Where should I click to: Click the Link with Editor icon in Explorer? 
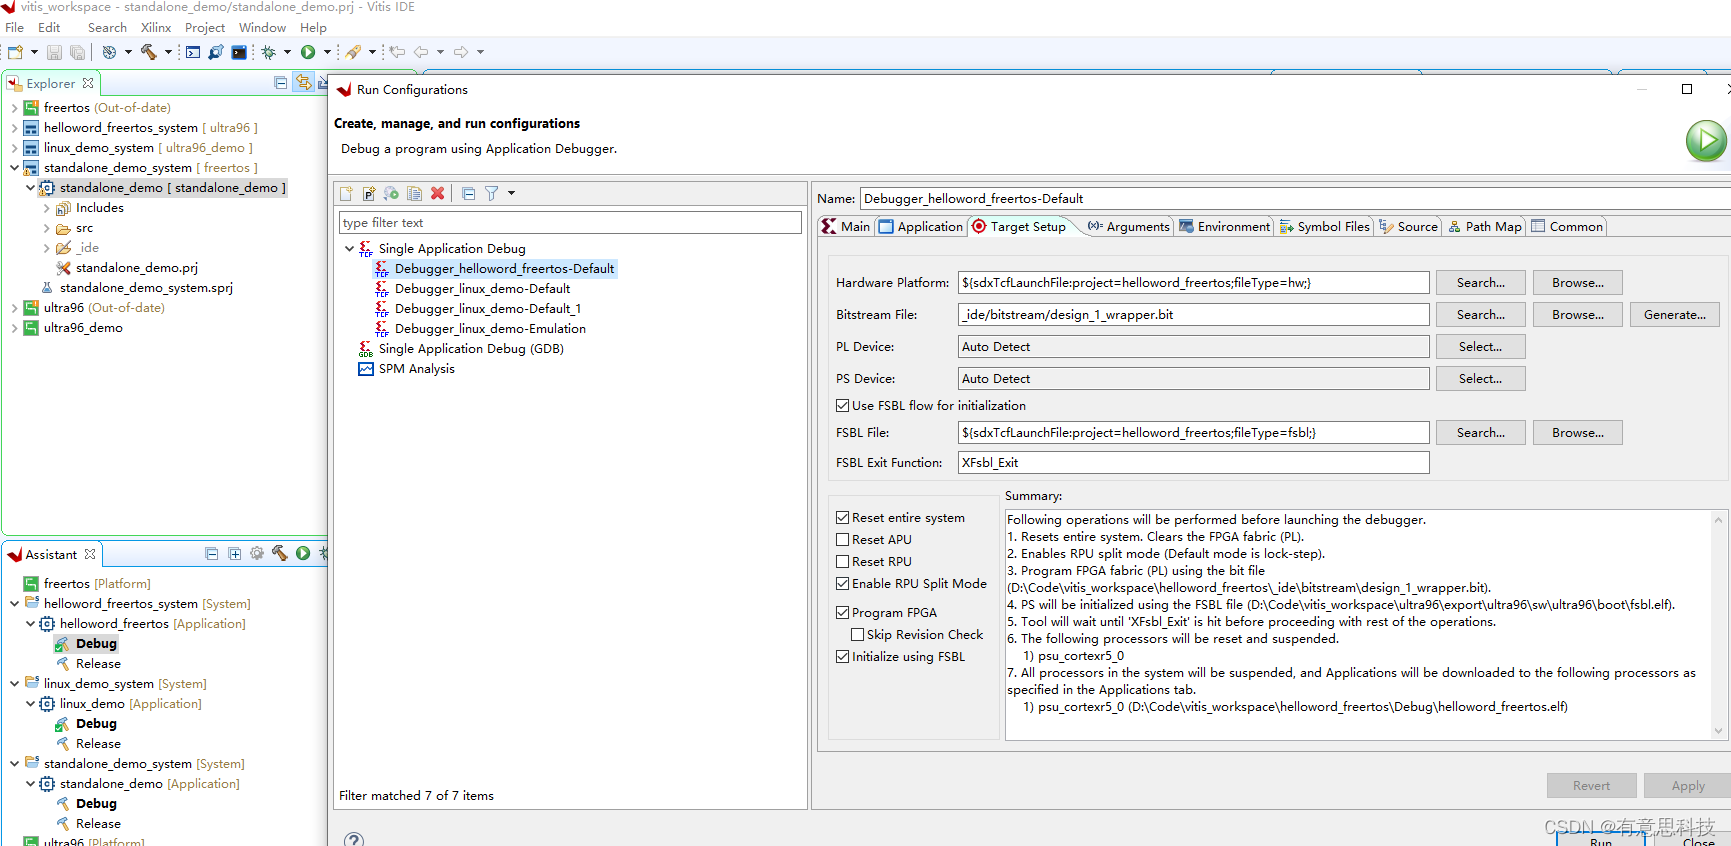click(303, 83)
